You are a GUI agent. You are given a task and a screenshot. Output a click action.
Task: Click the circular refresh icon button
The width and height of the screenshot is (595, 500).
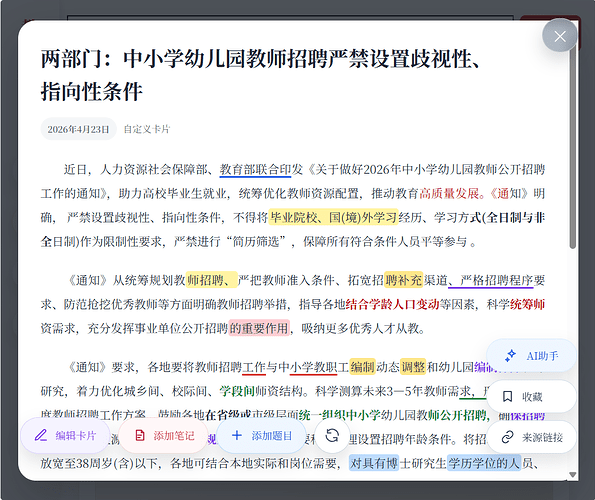point(332,436)
